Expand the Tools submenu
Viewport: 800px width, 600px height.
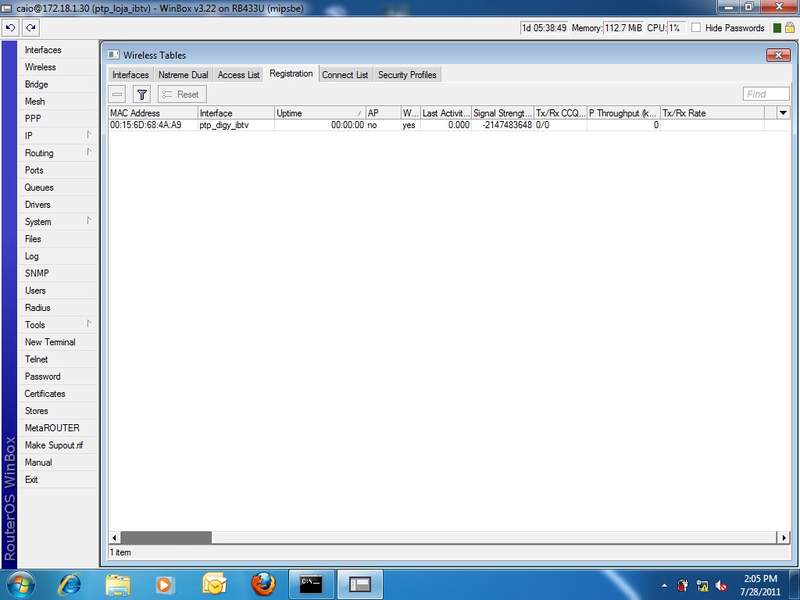[x=89, y=324]
